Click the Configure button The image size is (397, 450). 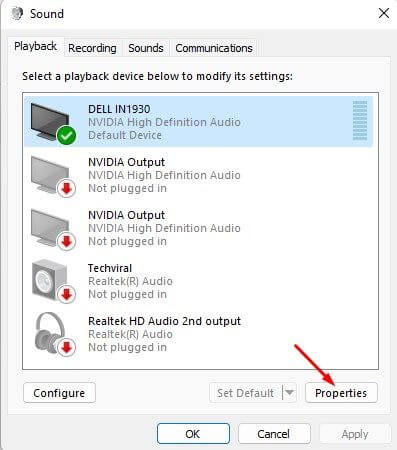pyautogui.click(x=59, y=393)
